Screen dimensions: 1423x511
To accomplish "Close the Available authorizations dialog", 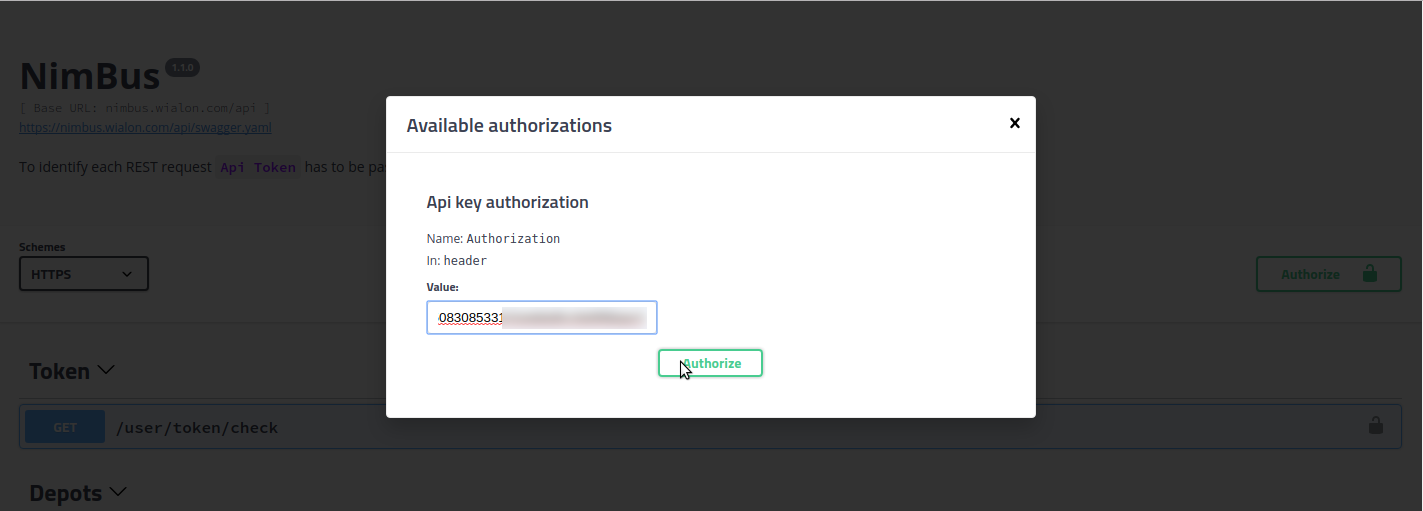I will coord(1014,123).
